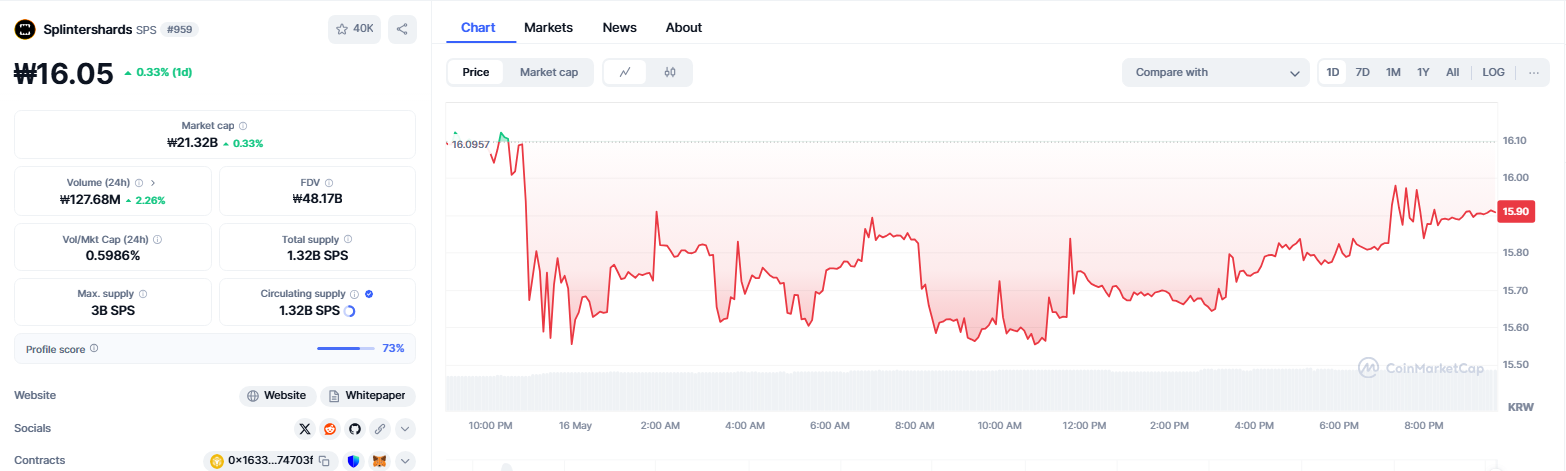Click the chain link social icon

click(379, 429)
